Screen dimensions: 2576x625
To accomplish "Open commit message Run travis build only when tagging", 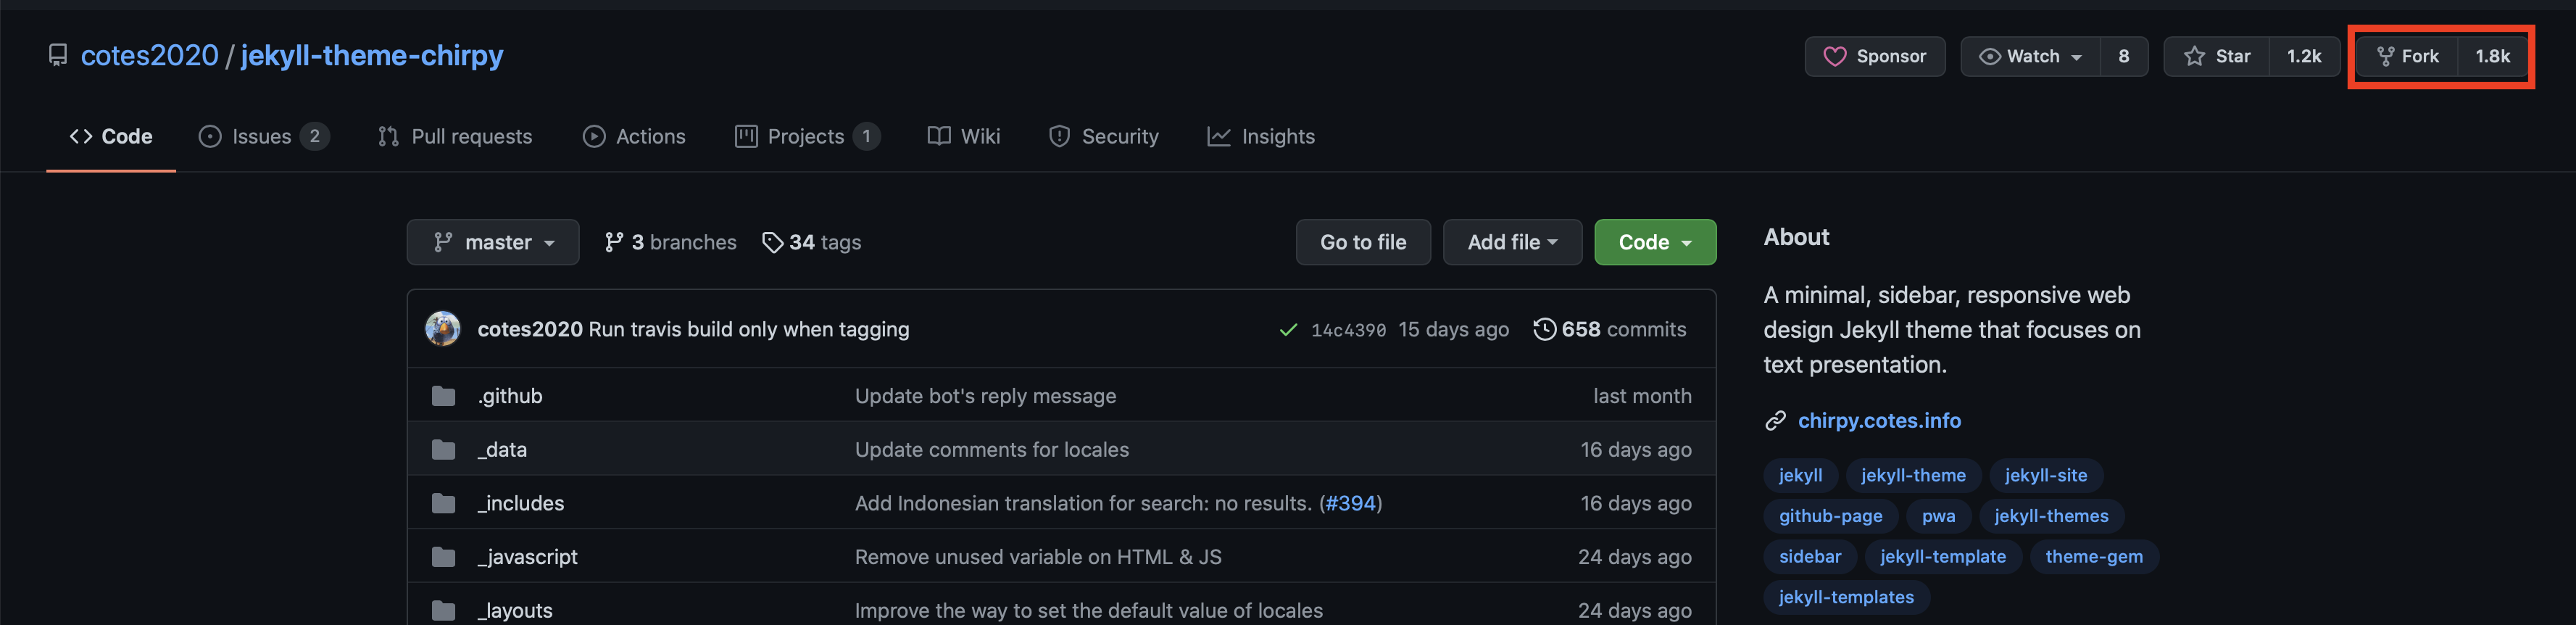I will 748,329.
